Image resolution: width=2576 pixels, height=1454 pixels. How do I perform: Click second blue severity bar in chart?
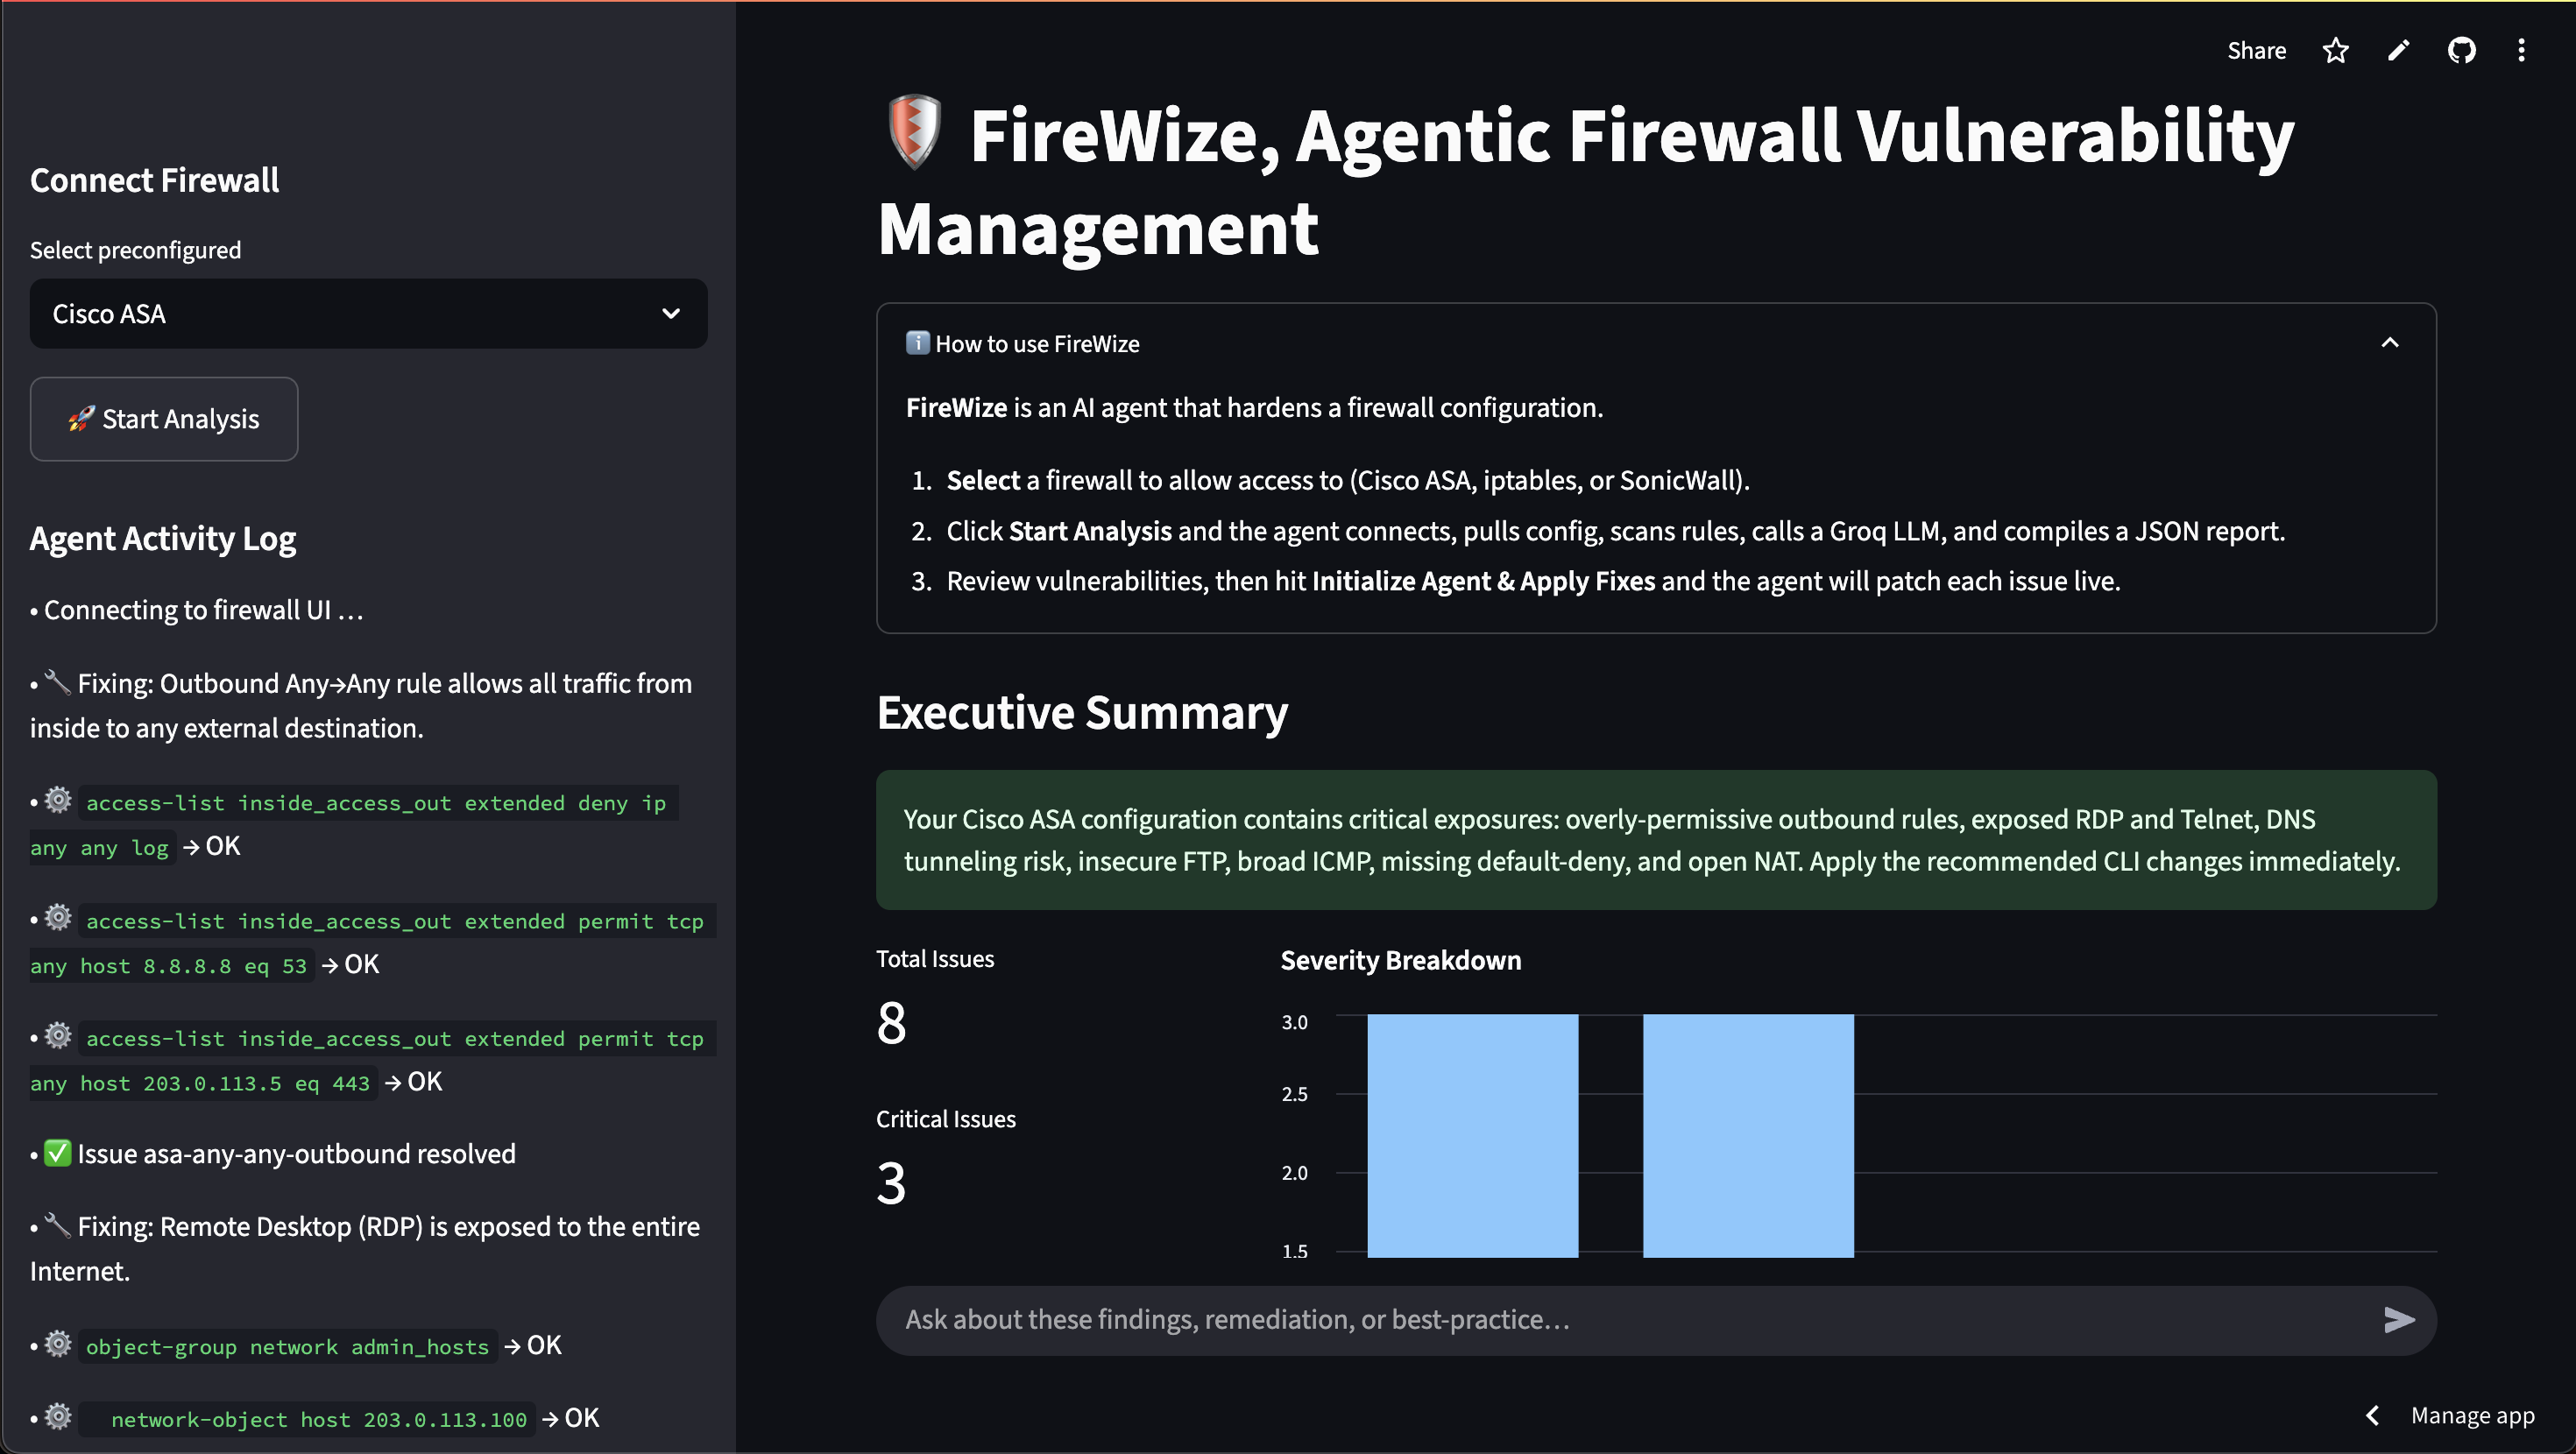pos(1748,1135)
